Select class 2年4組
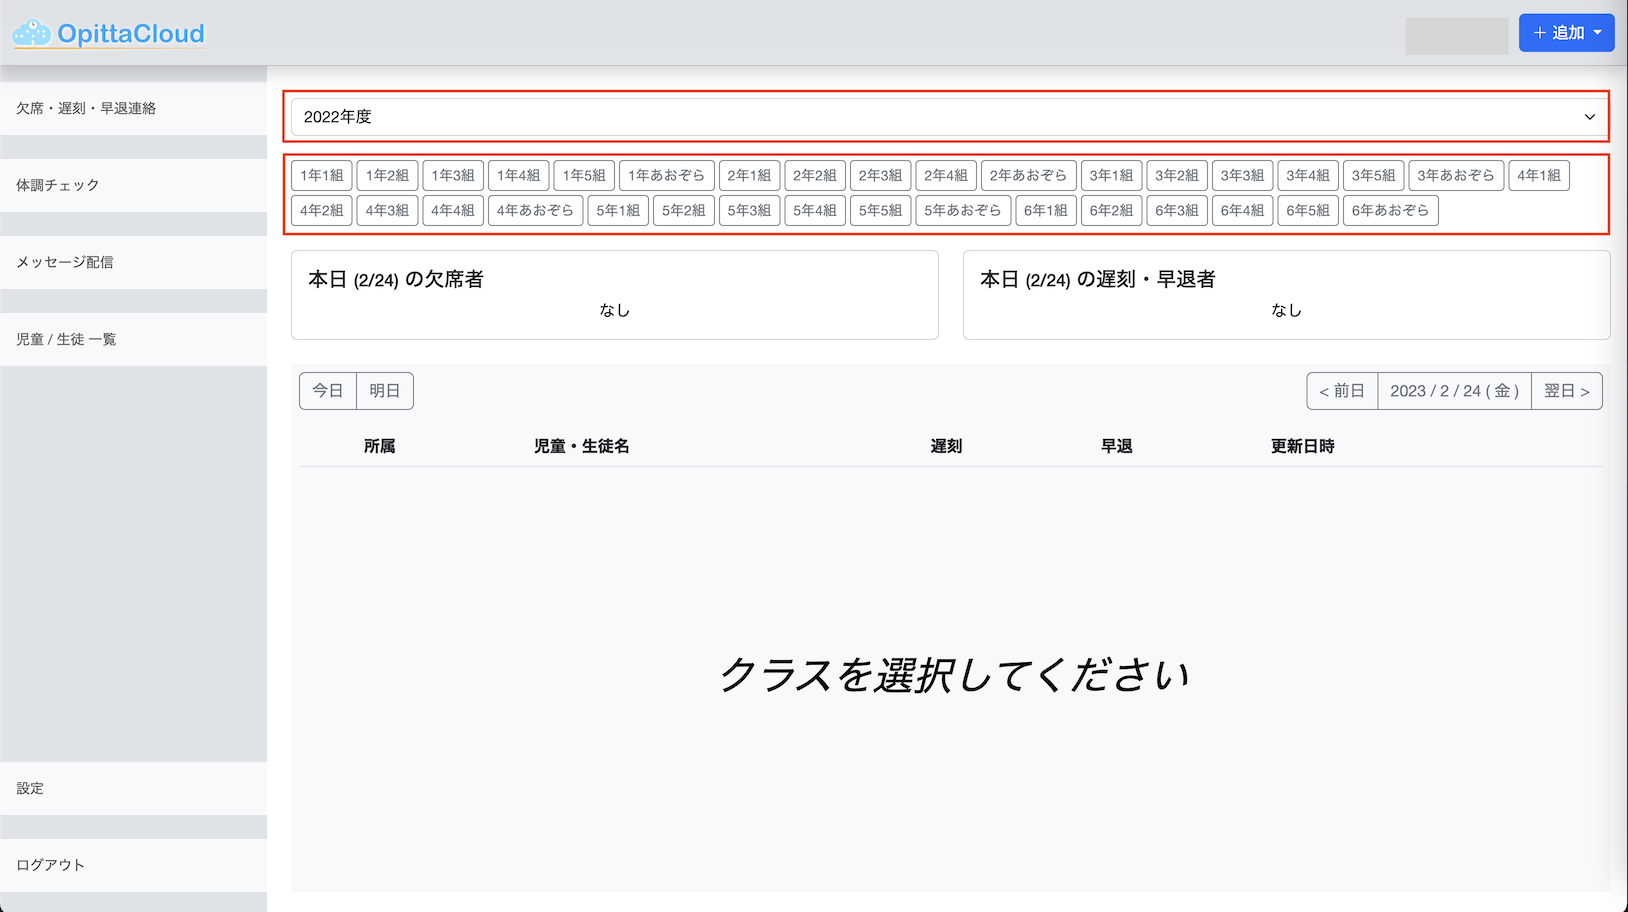Screen dimensions: 1628x912 [946, 175]
